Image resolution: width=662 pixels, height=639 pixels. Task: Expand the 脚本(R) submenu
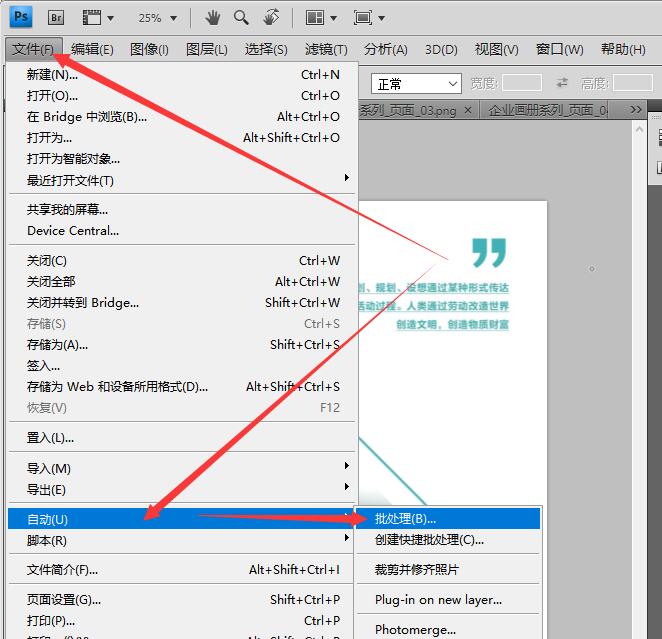182,540
